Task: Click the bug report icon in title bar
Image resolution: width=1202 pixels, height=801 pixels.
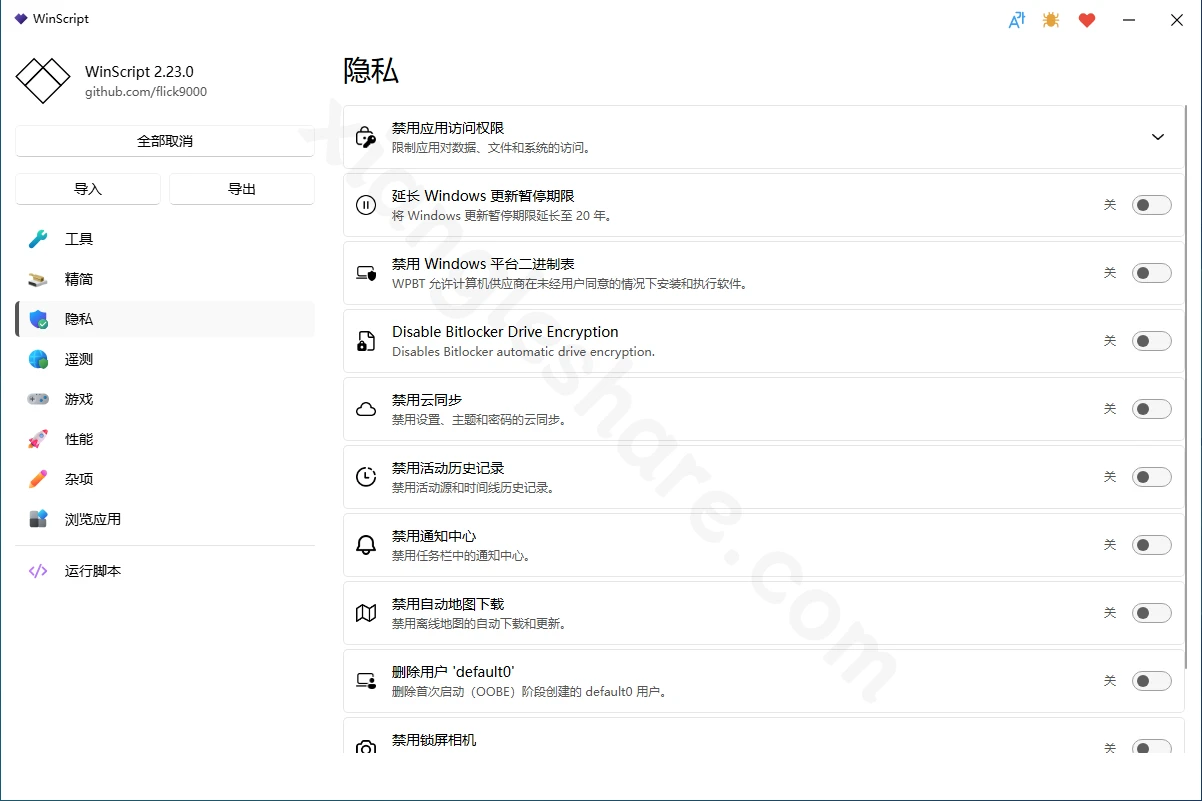Action: (x=1051, y=19)
